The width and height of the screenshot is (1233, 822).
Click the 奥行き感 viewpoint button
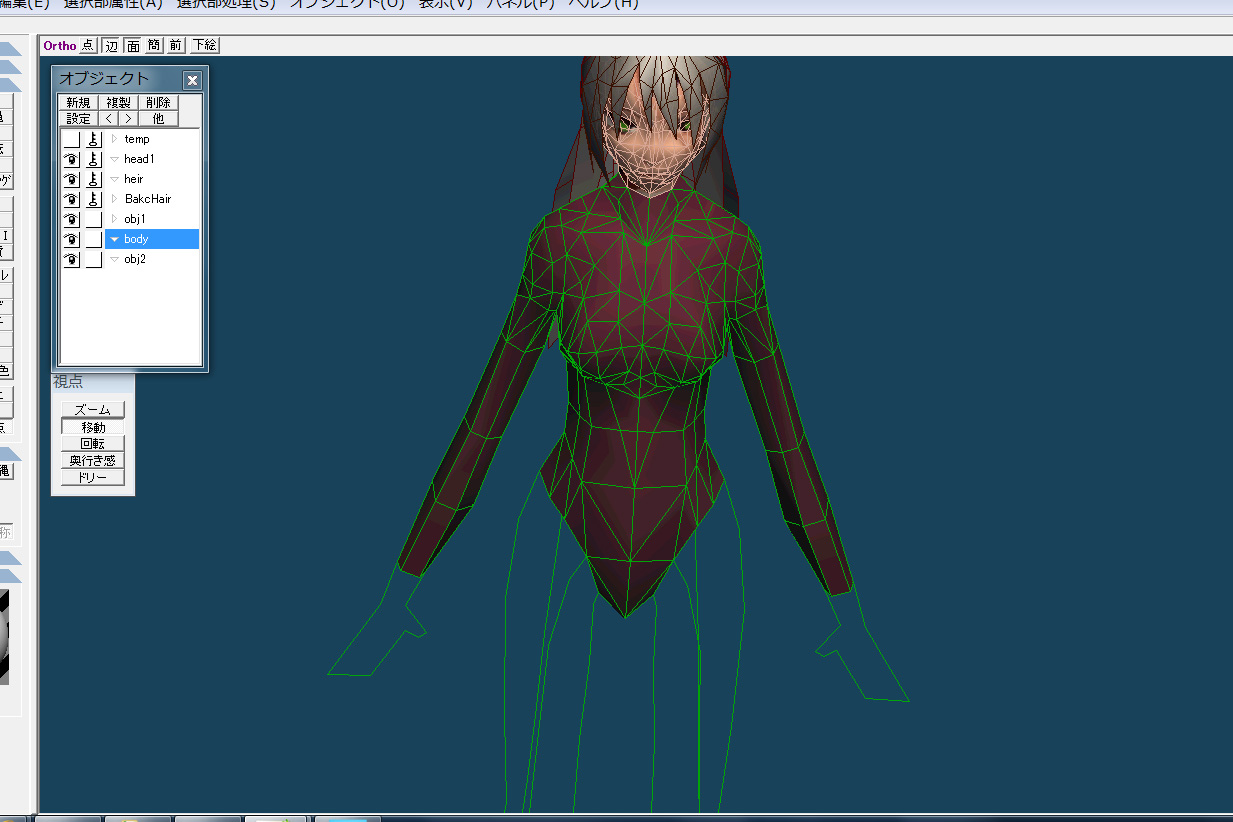click(x=93, y=461)
